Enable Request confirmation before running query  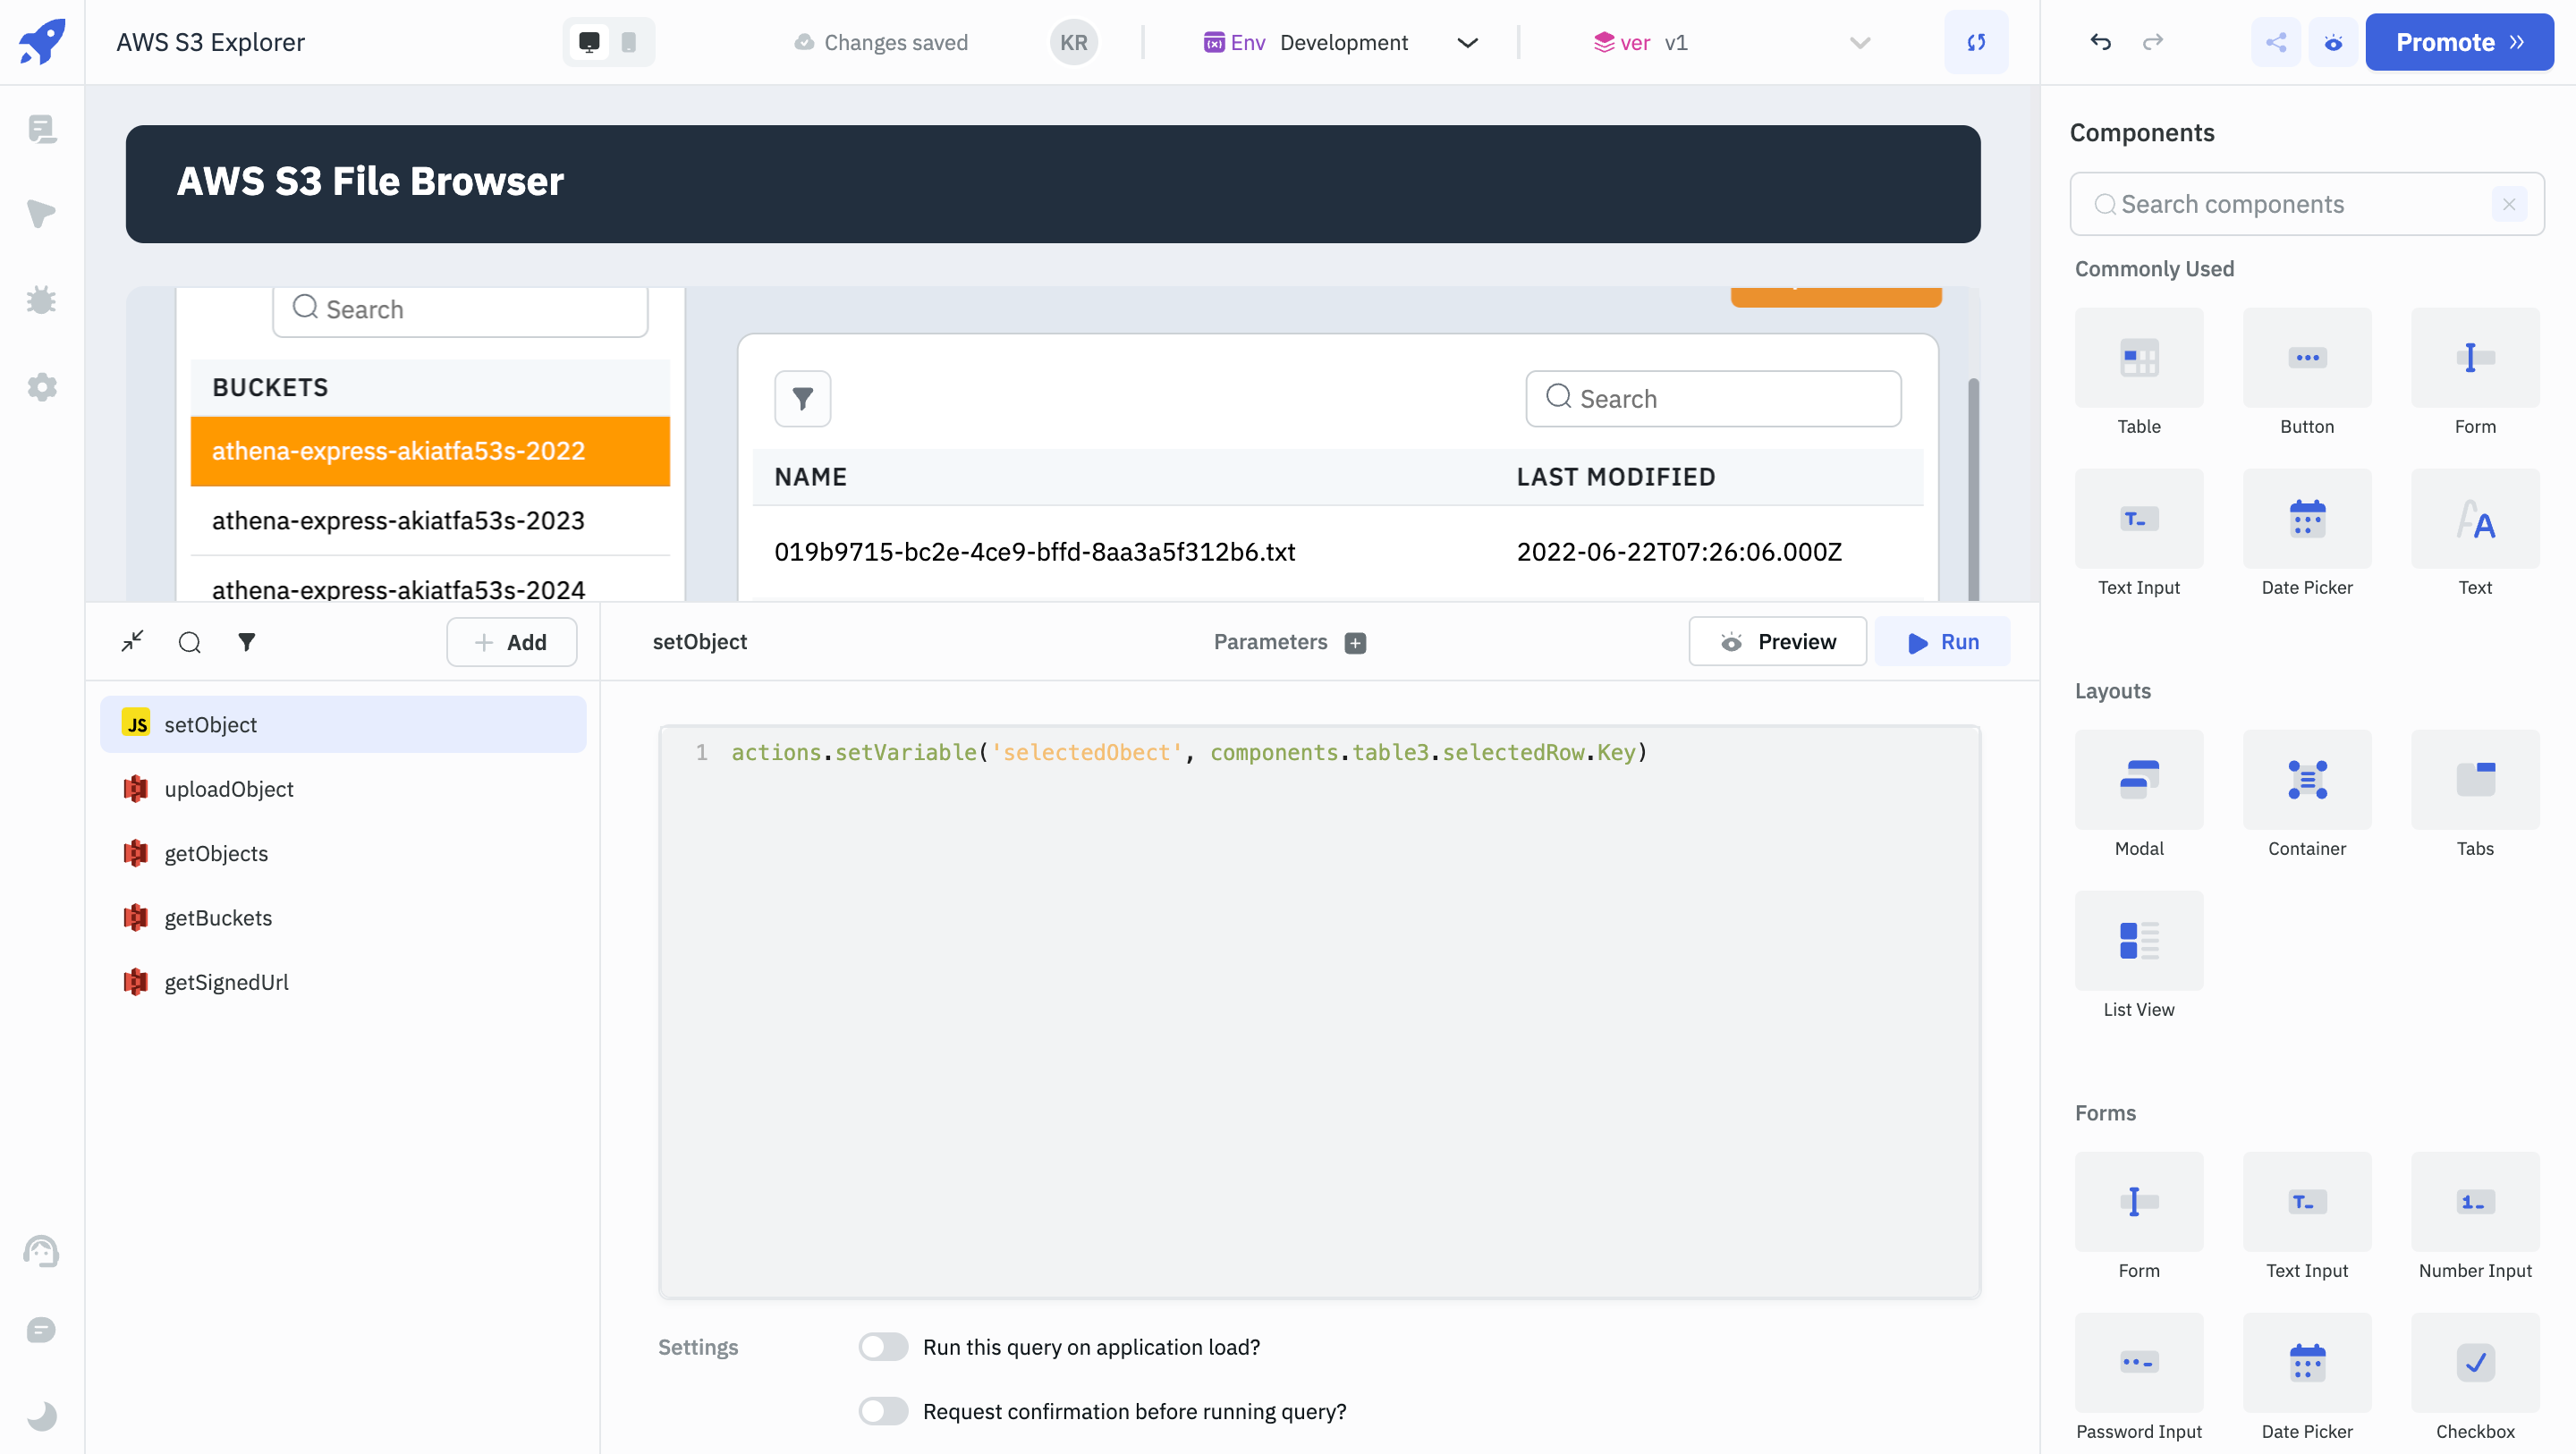pyautogui.click(x=883, y=1411)
